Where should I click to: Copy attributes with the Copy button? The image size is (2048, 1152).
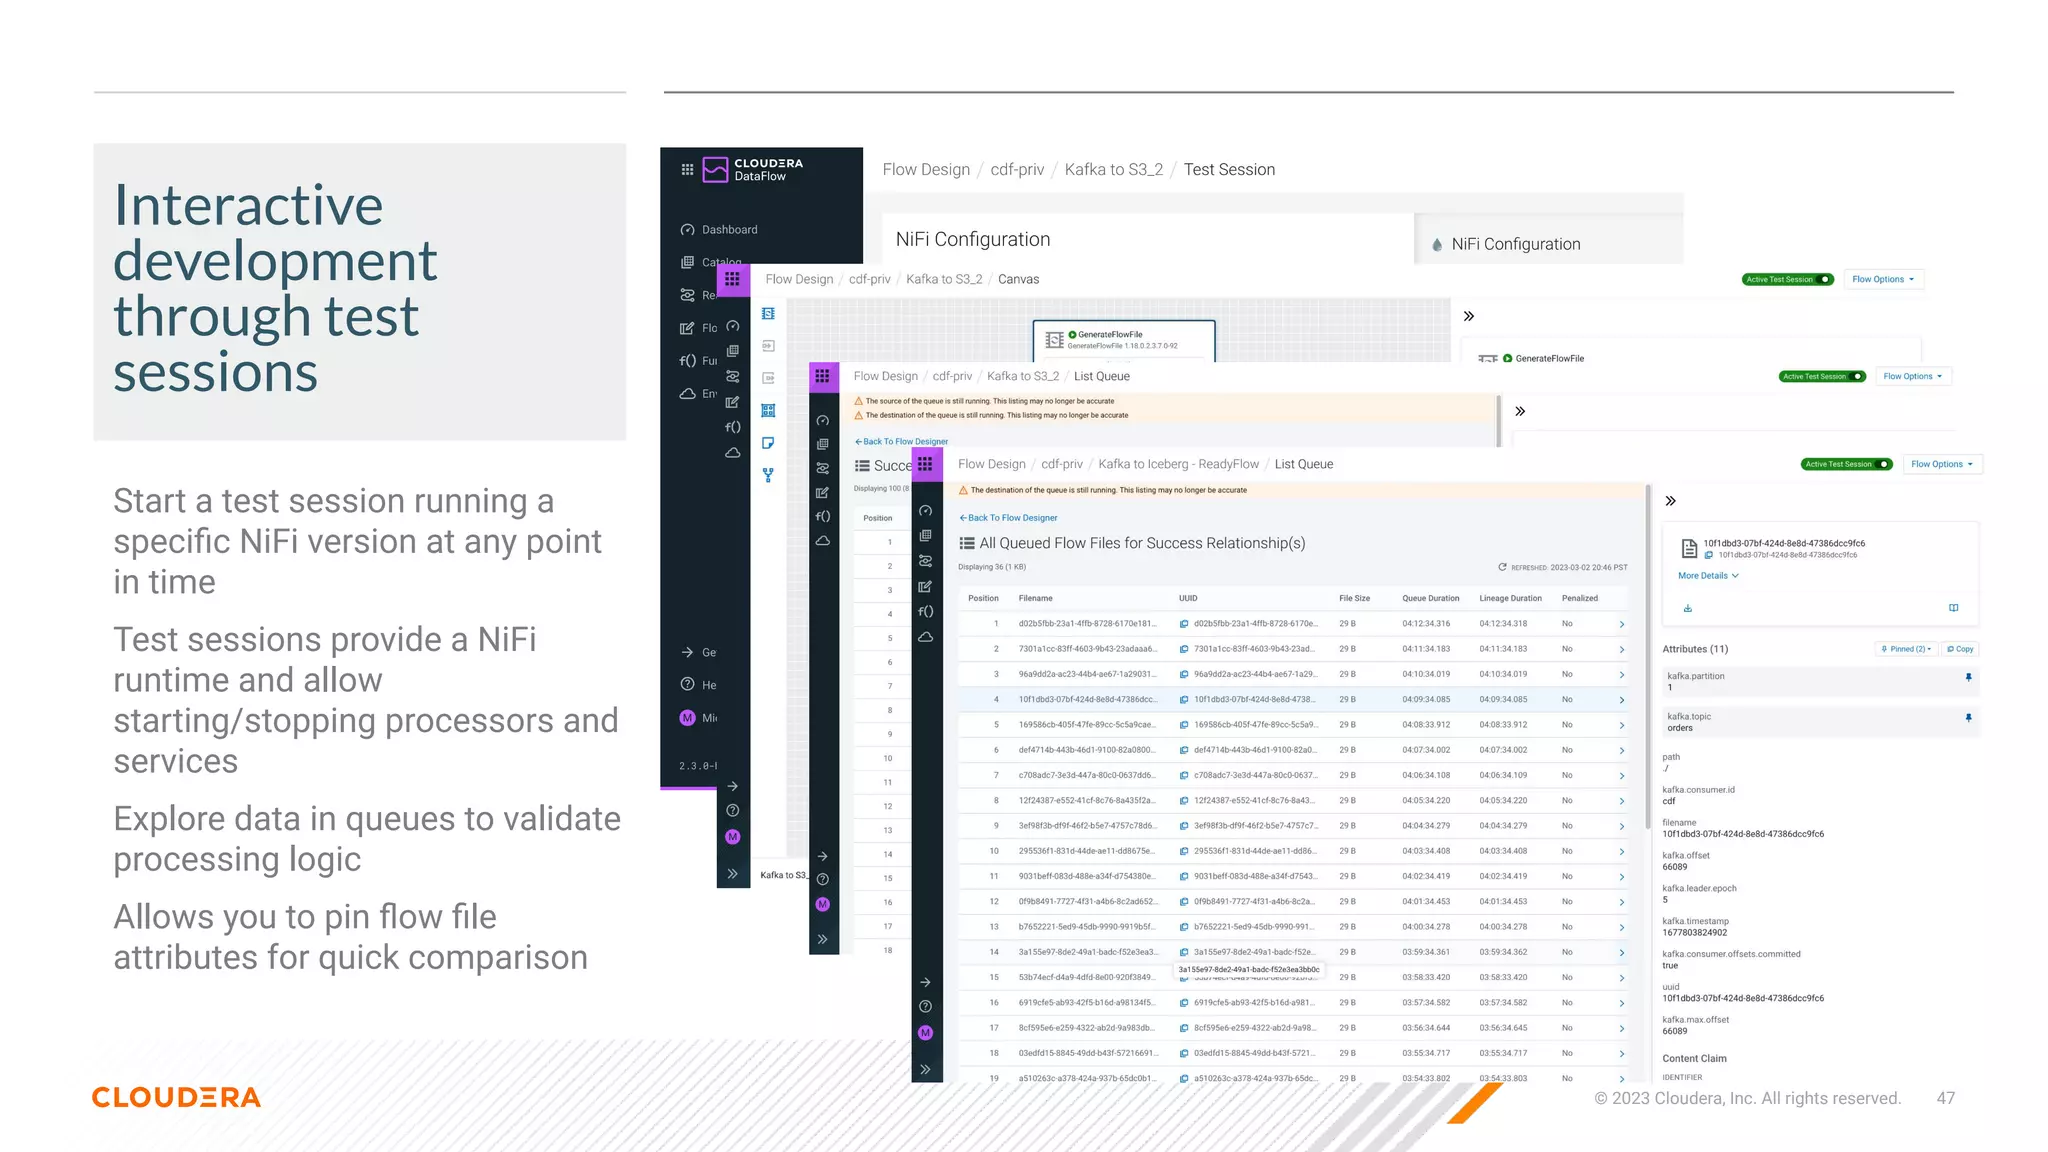pyautogui.click(x=1960, y=649)
